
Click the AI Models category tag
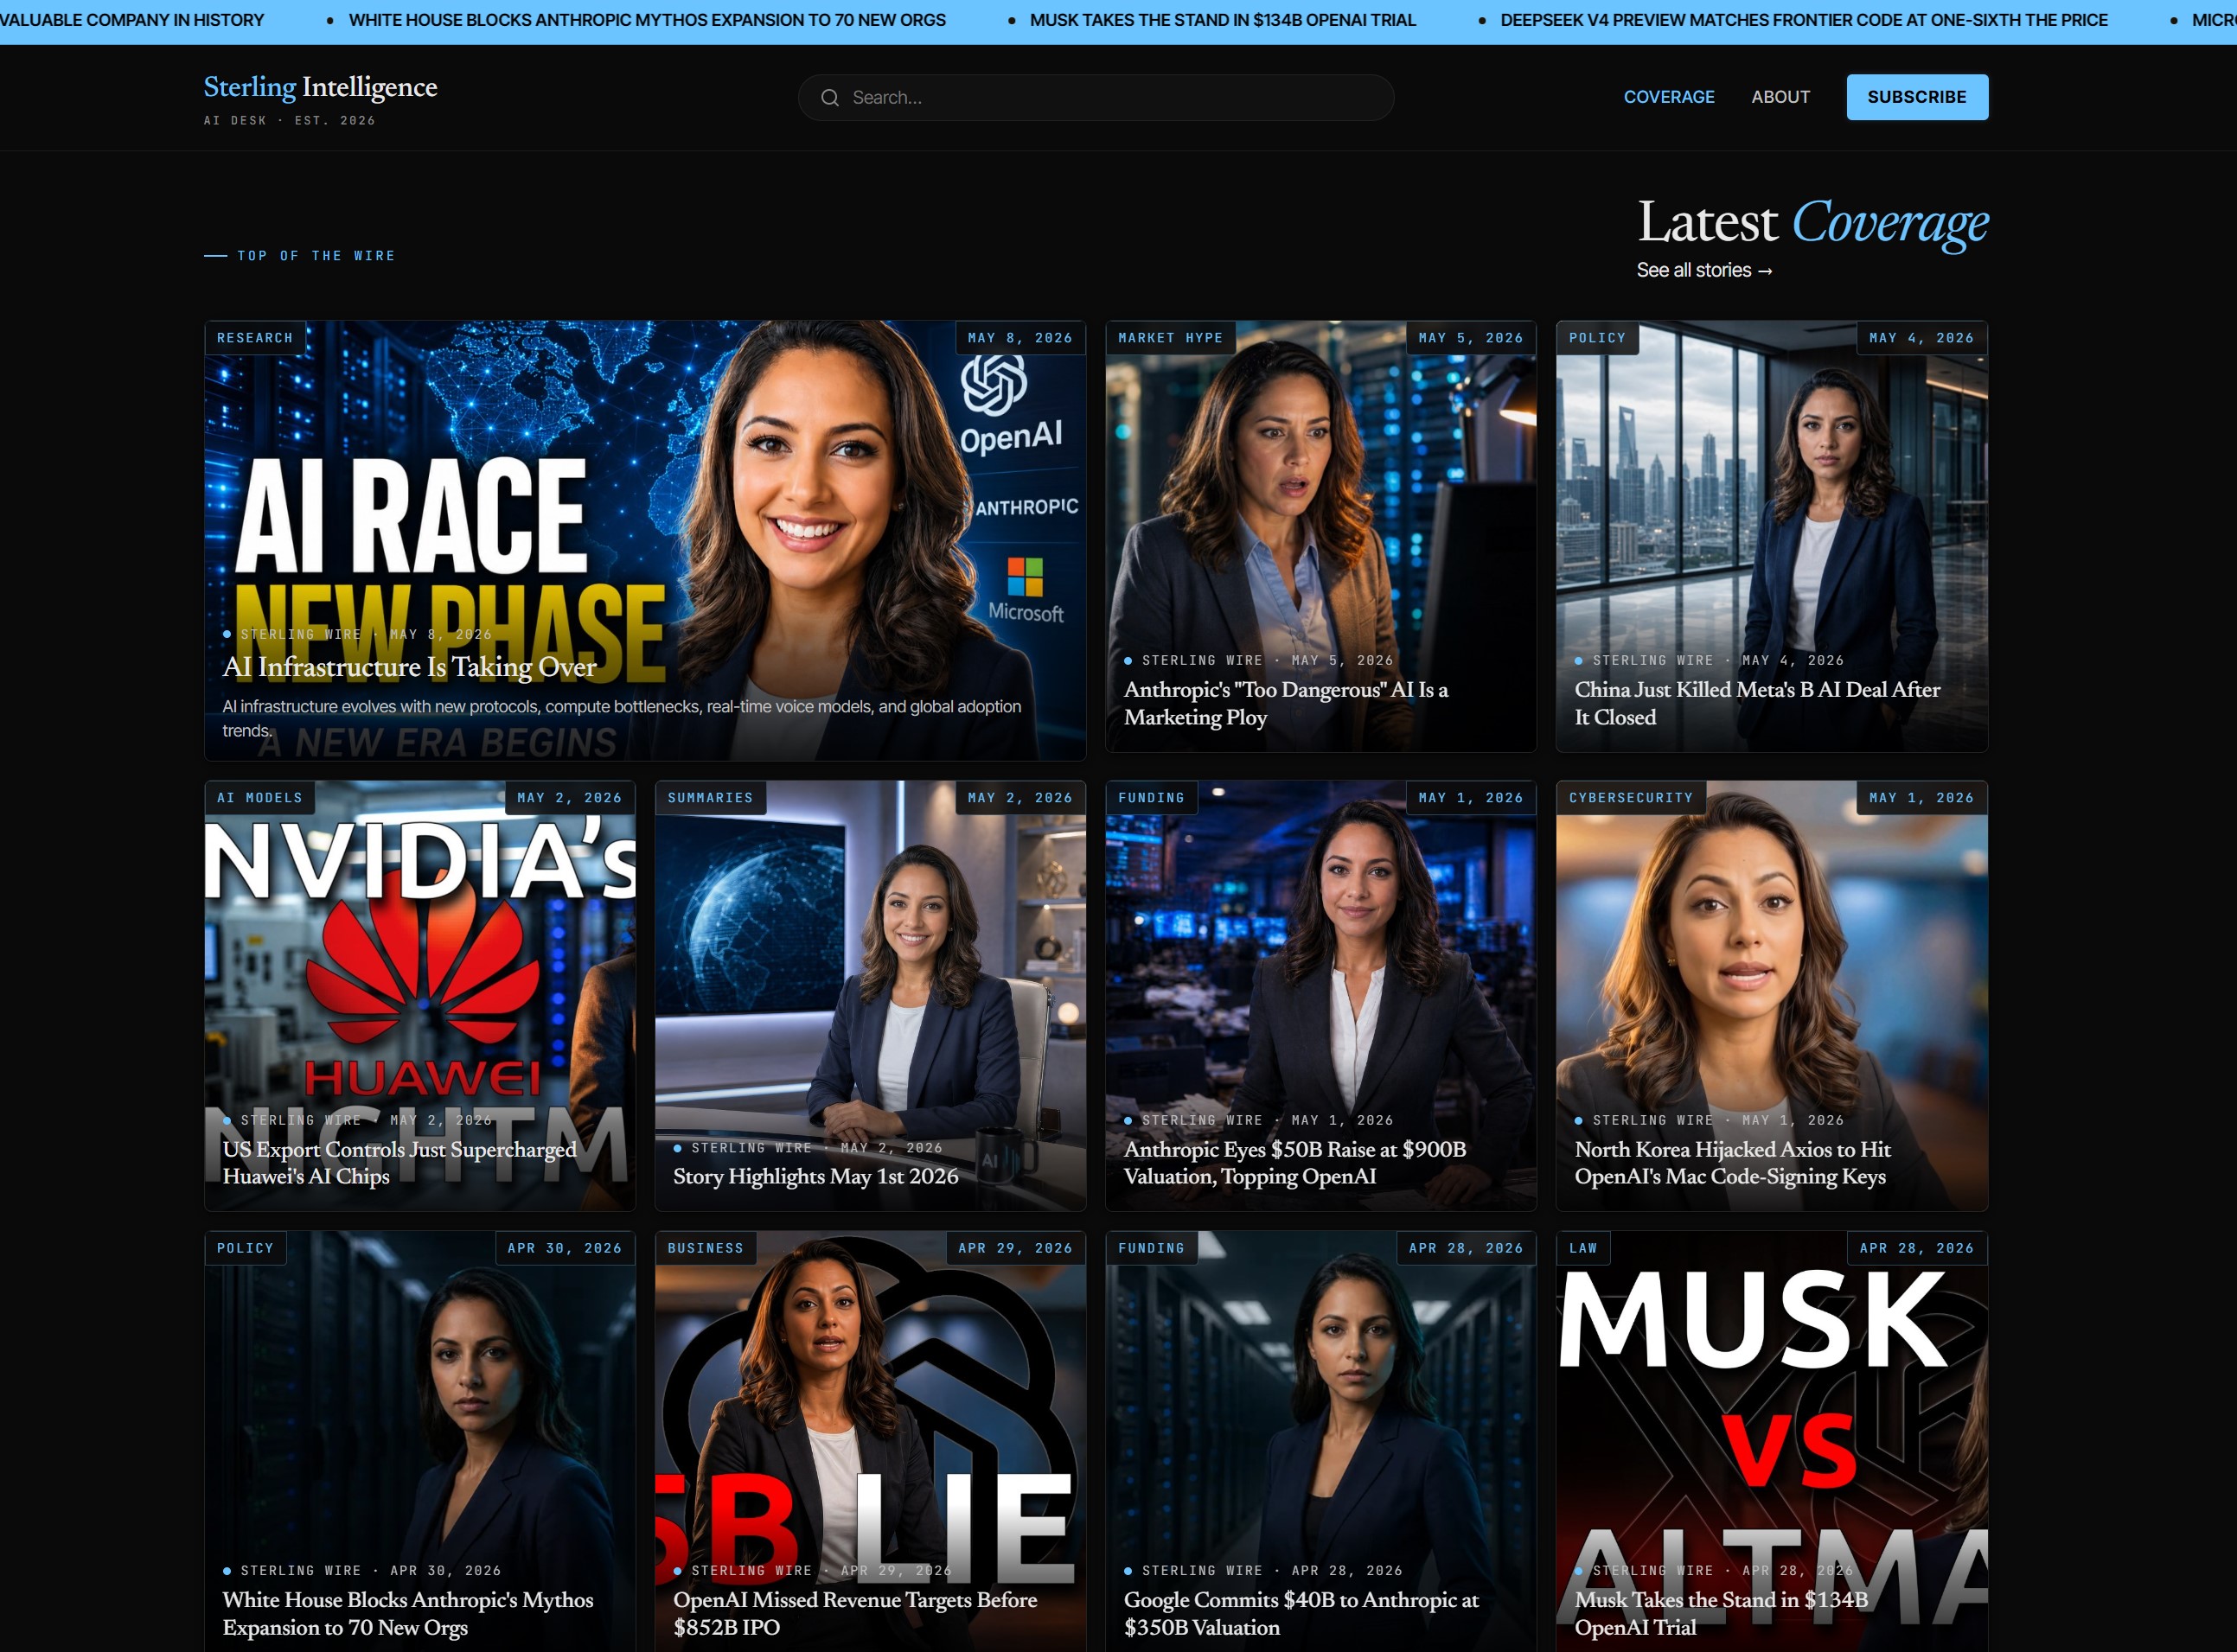(x=259, y=798)
